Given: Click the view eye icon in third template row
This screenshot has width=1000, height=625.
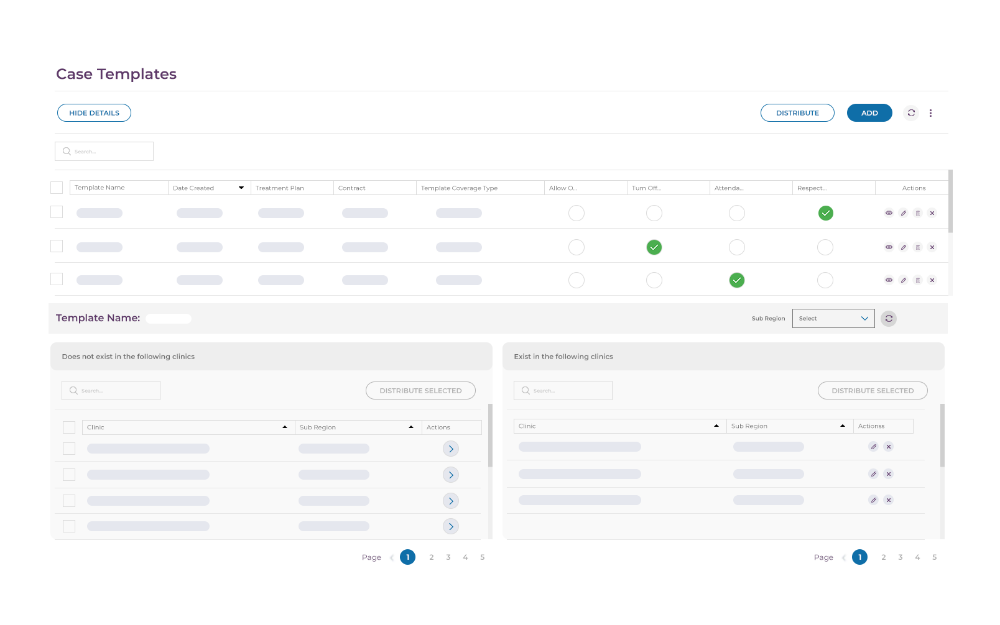Looking at the screenshot, I should tap(888, 280).
